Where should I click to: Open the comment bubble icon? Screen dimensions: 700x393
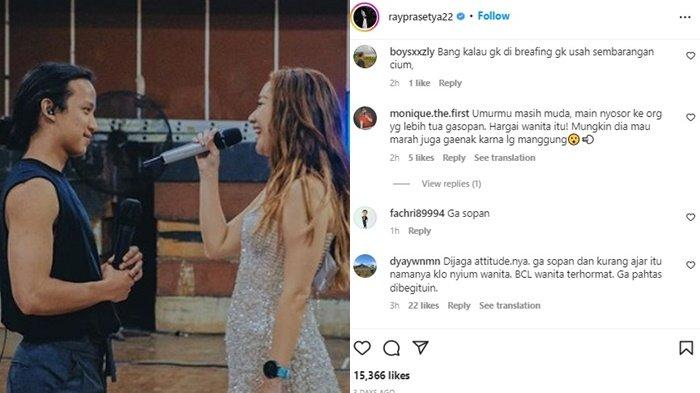coord(392,348)
